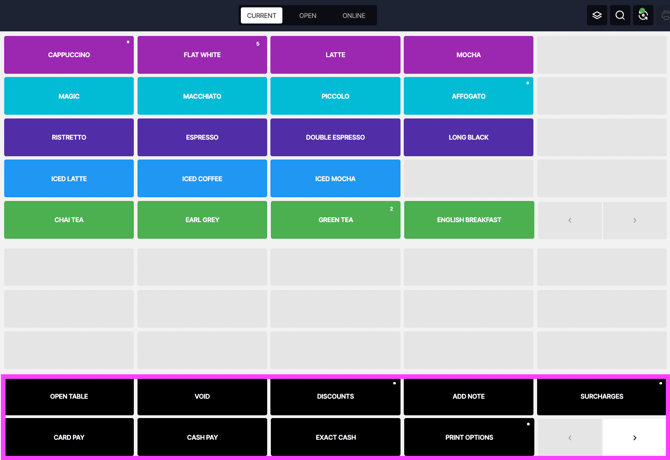The image size is (670, 460).
Task: Go to previous page of action buttons
Action: (x=570, y=437)
